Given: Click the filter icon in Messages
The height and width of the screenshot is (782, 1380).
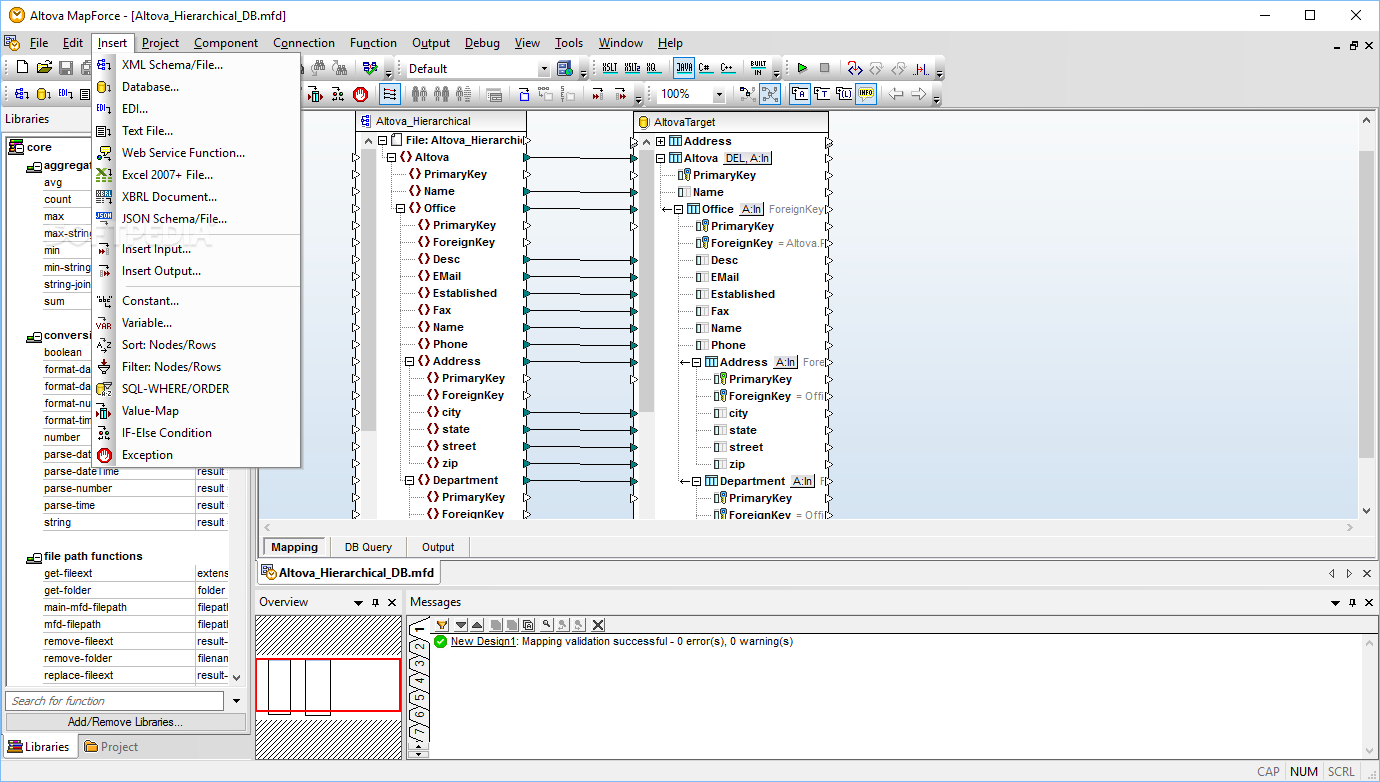Looking at the screenshot, I should click(x=442, y=625).
